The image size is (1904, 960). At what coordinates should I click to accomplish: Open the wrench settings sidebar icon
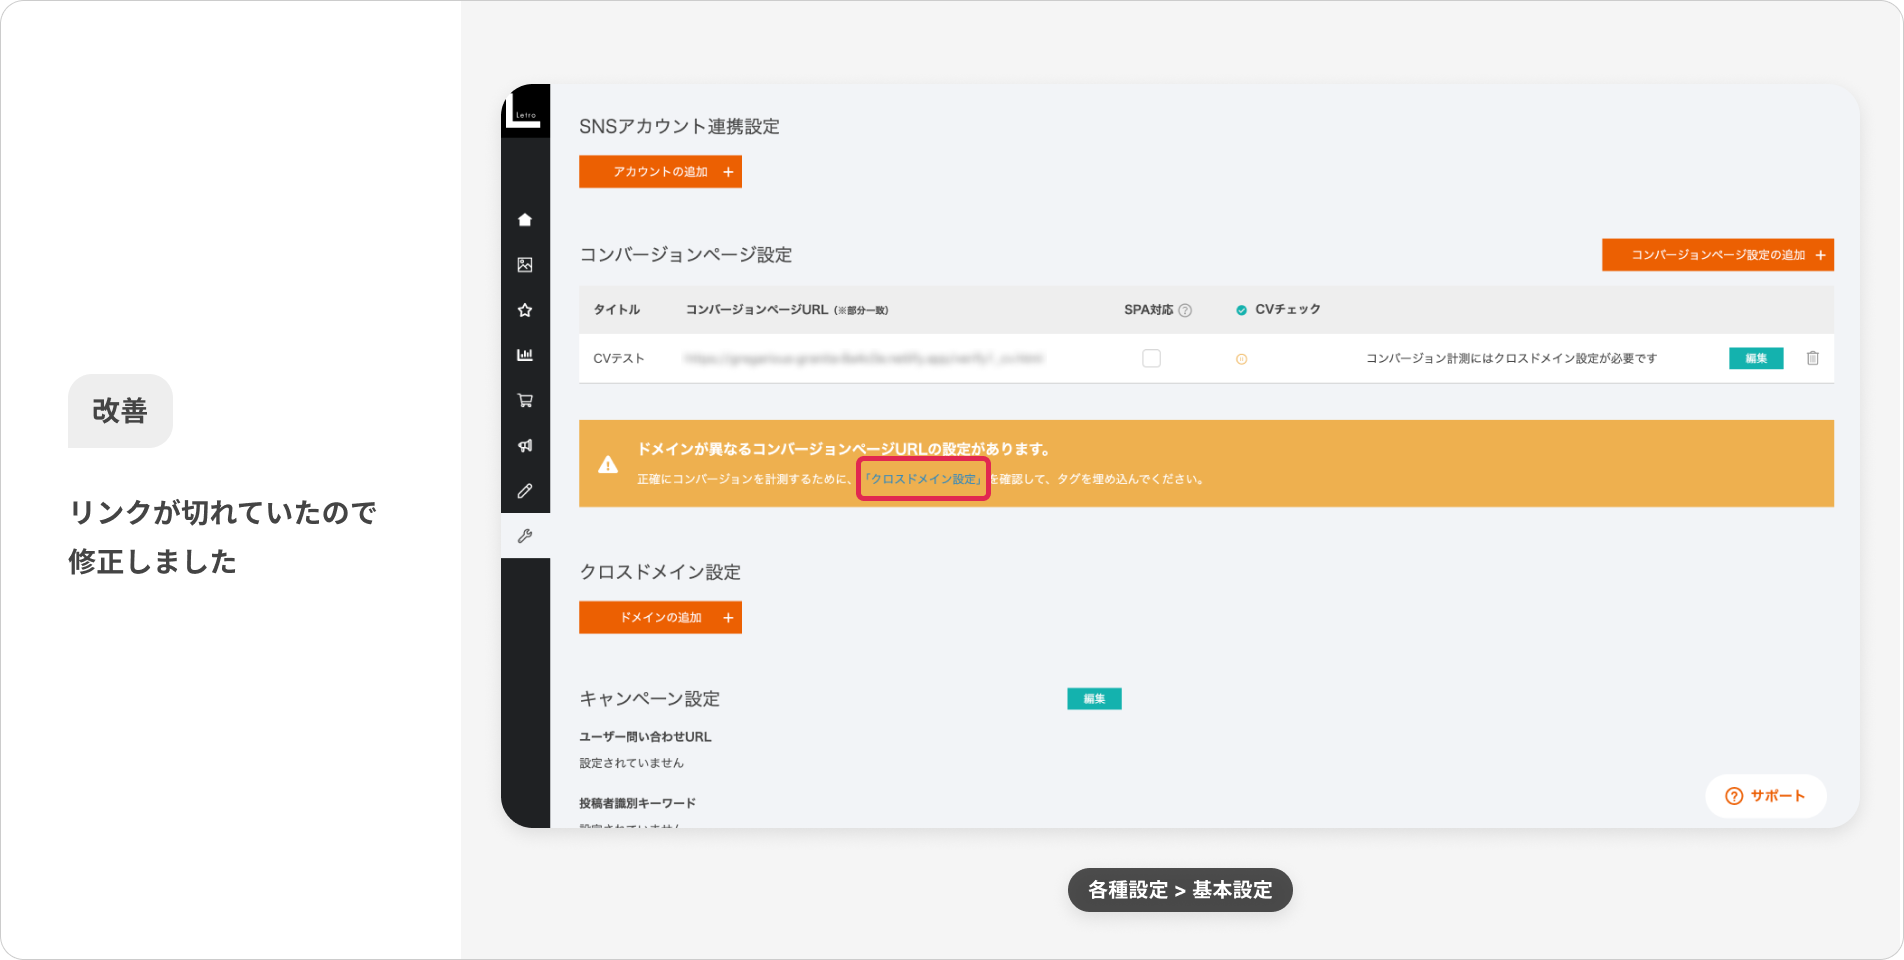coord(525,536)
